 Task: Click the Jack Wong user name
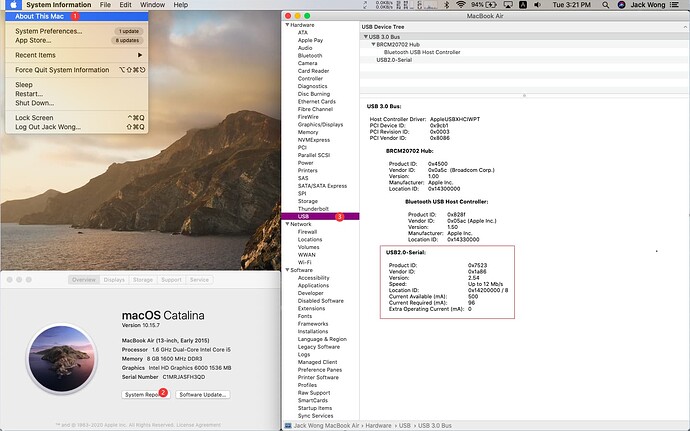coord(647,5)
